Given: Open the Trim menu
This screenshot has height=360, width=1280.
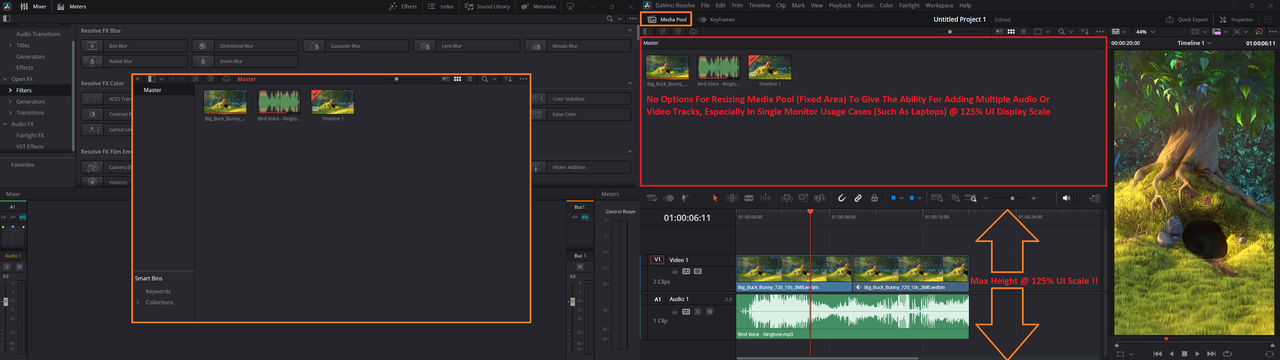Looking at the screenshot, I should (737, 5).
